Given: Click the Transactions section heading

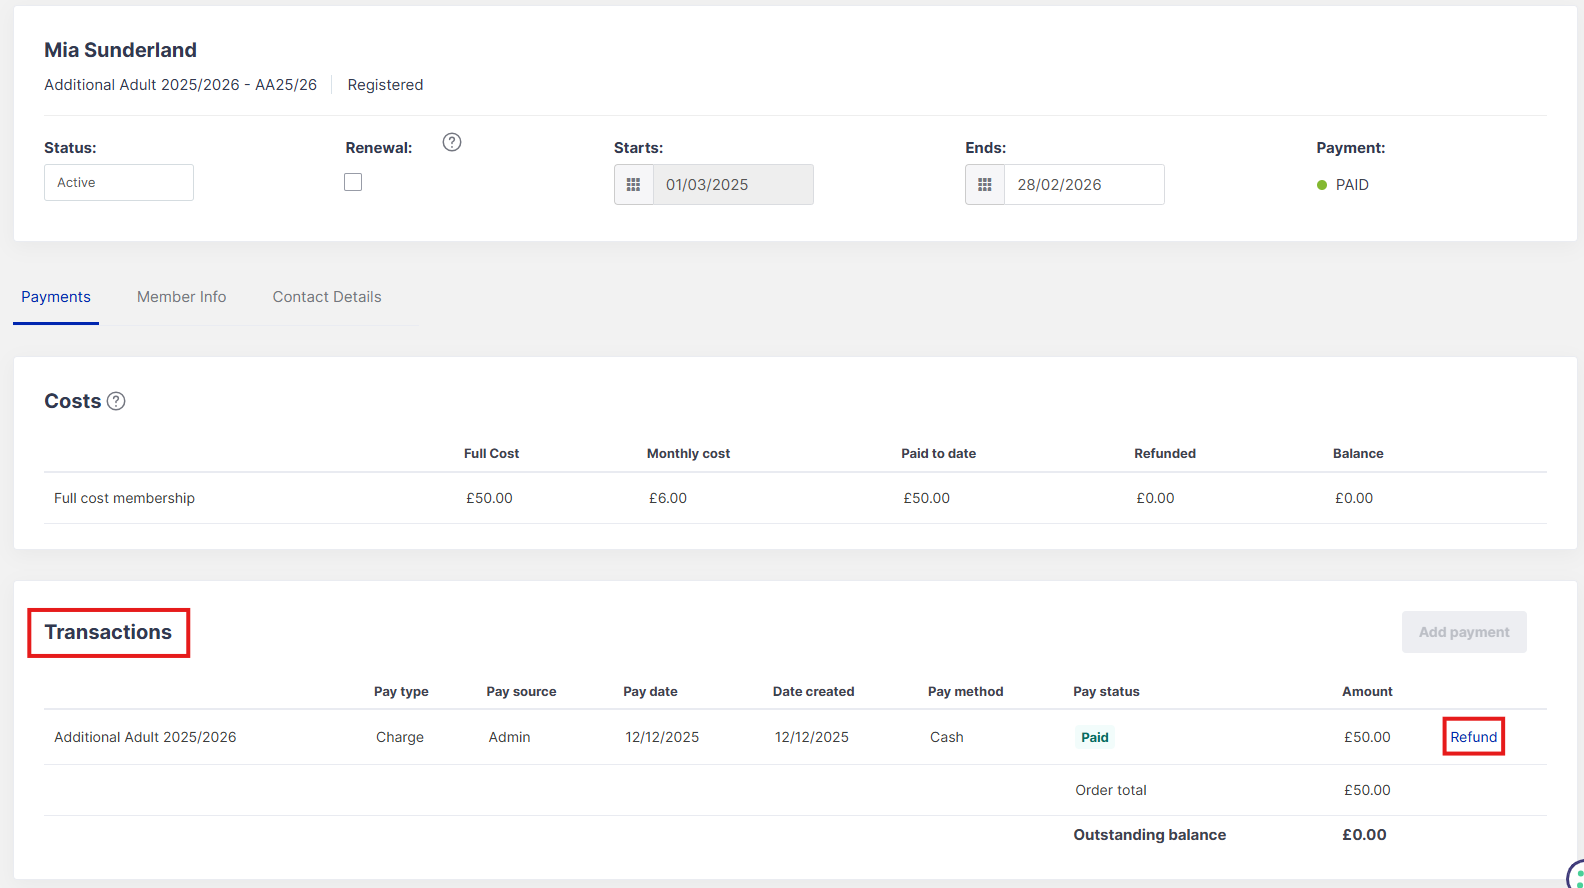Looking at the screenshot, I should point(108,632).
